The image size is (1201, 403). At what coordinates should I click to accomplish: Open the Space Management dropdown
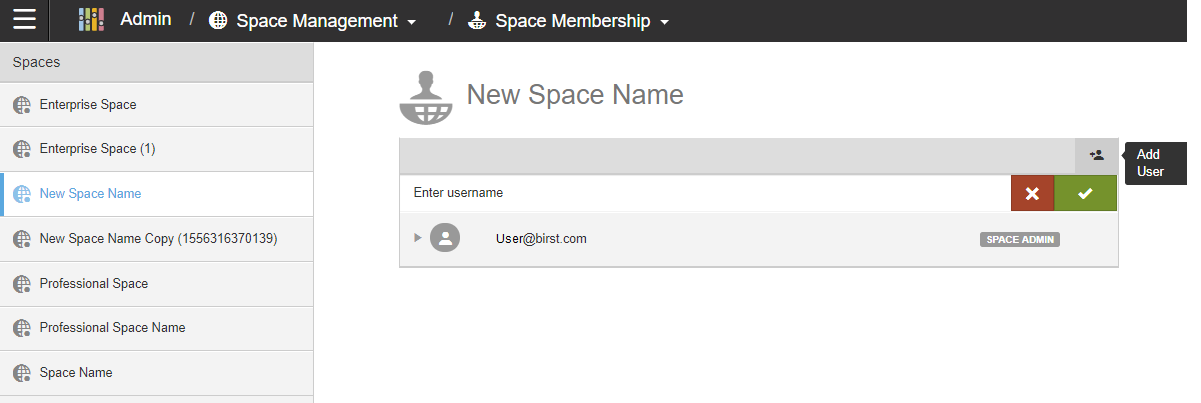point(312,21)
